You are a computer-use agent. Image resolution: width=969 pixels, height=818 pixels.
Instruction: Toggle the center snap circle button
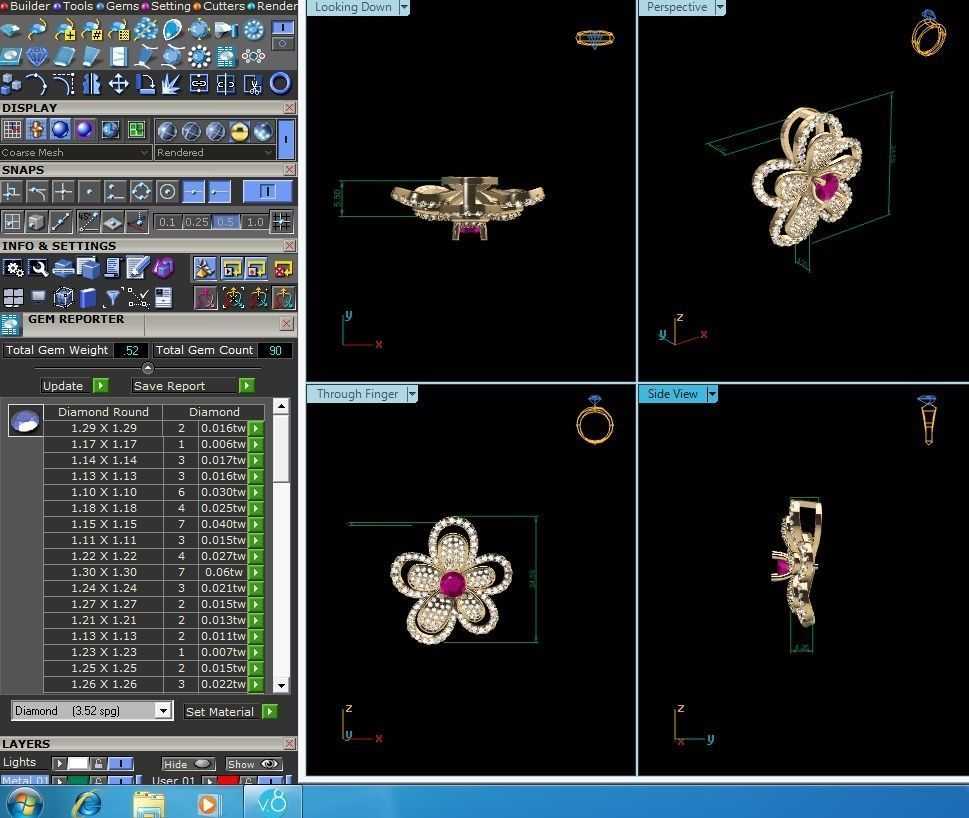167,192
